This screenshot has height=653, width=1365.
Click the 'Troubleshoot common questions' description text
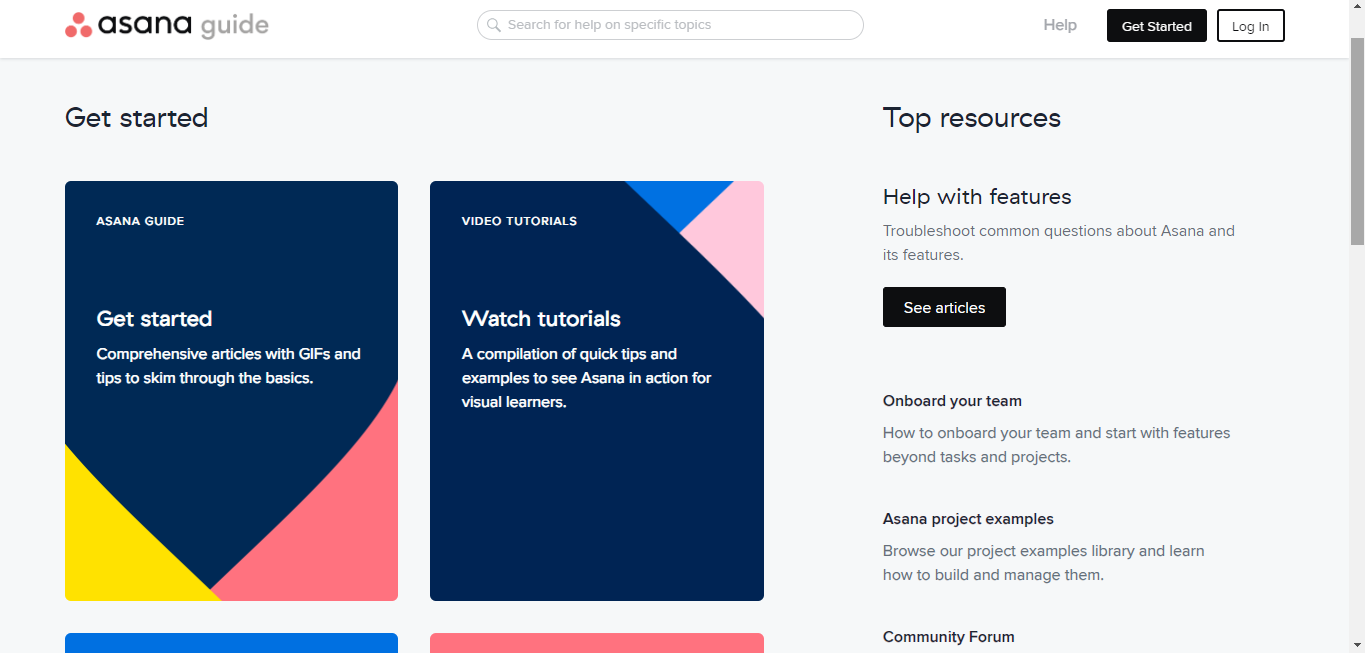pos(1059,243)
